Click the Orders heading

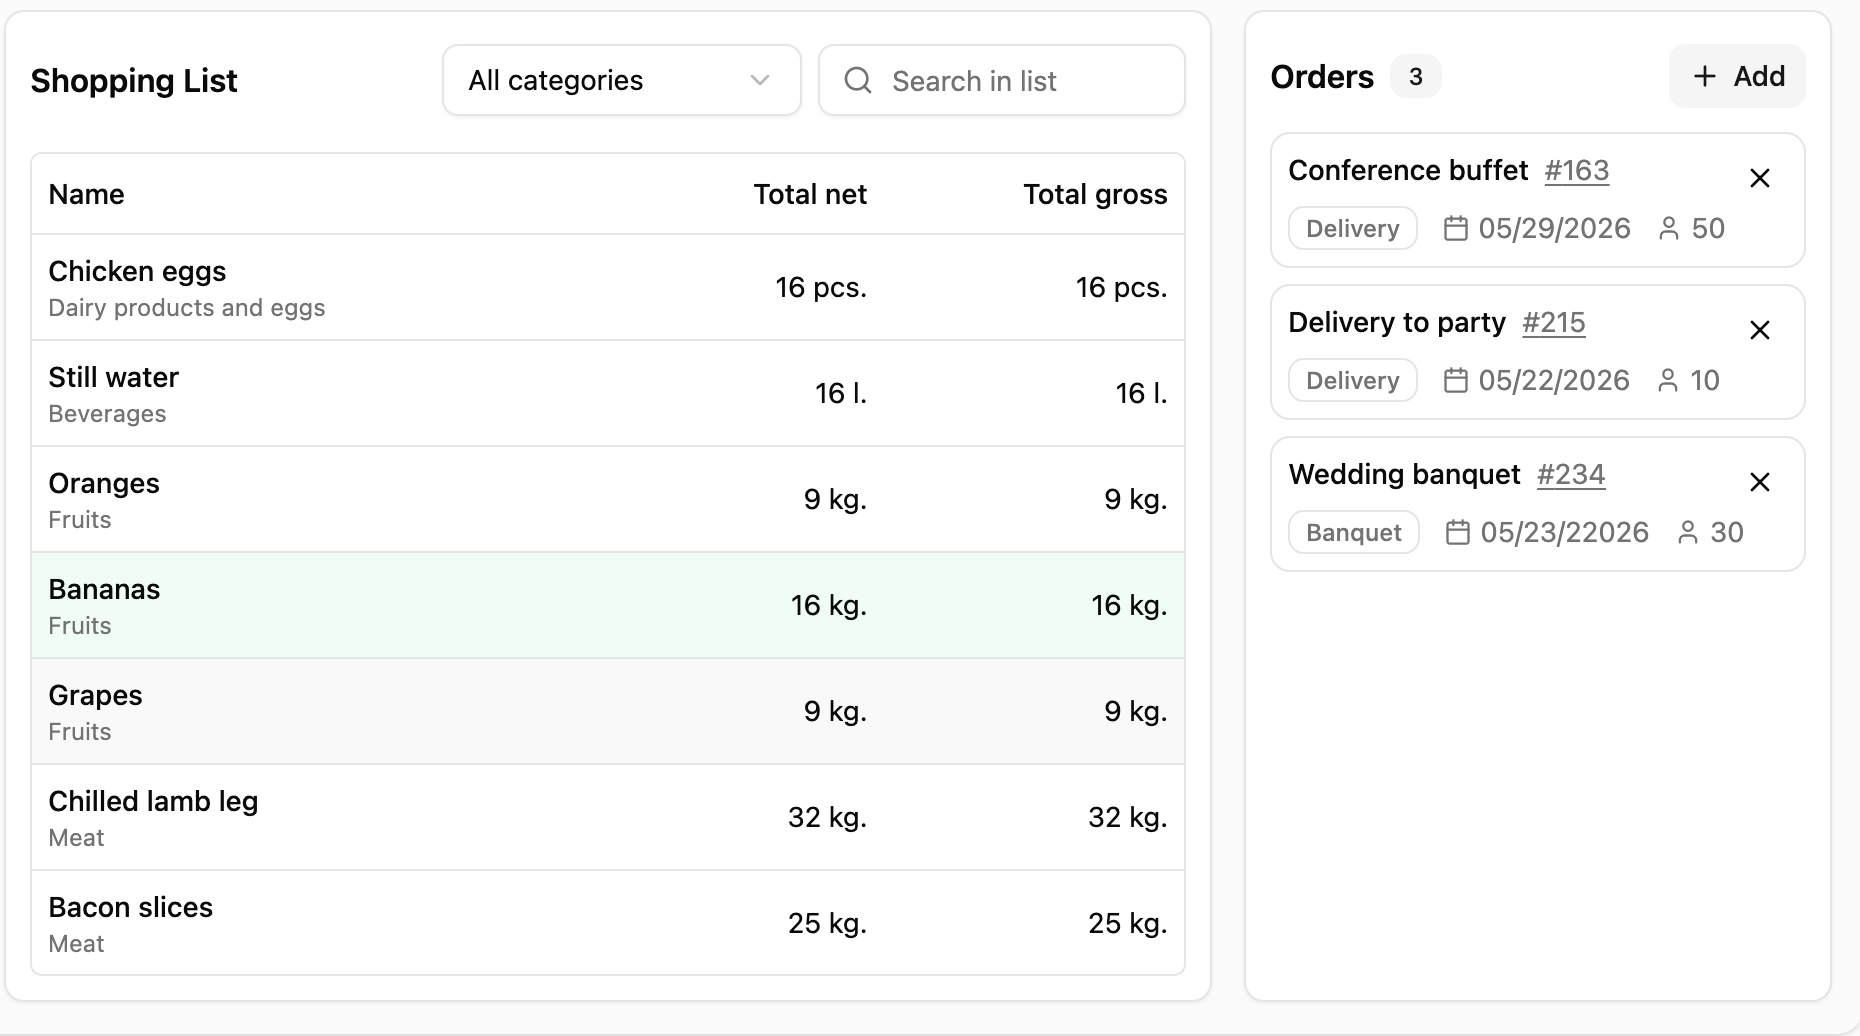(1322, 76)
